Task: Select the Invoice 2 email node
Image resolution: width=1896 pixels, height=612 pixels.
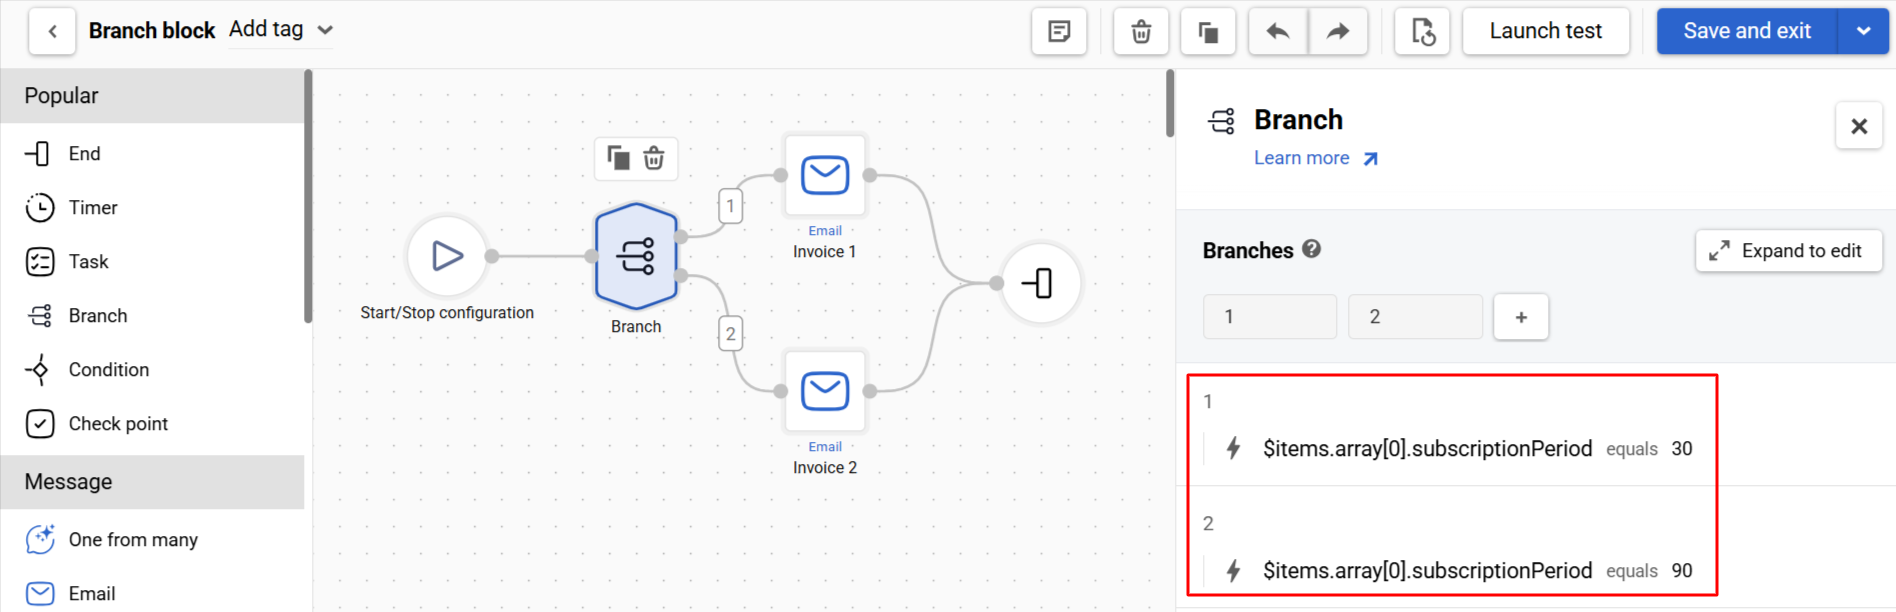Action: (825, 391)
